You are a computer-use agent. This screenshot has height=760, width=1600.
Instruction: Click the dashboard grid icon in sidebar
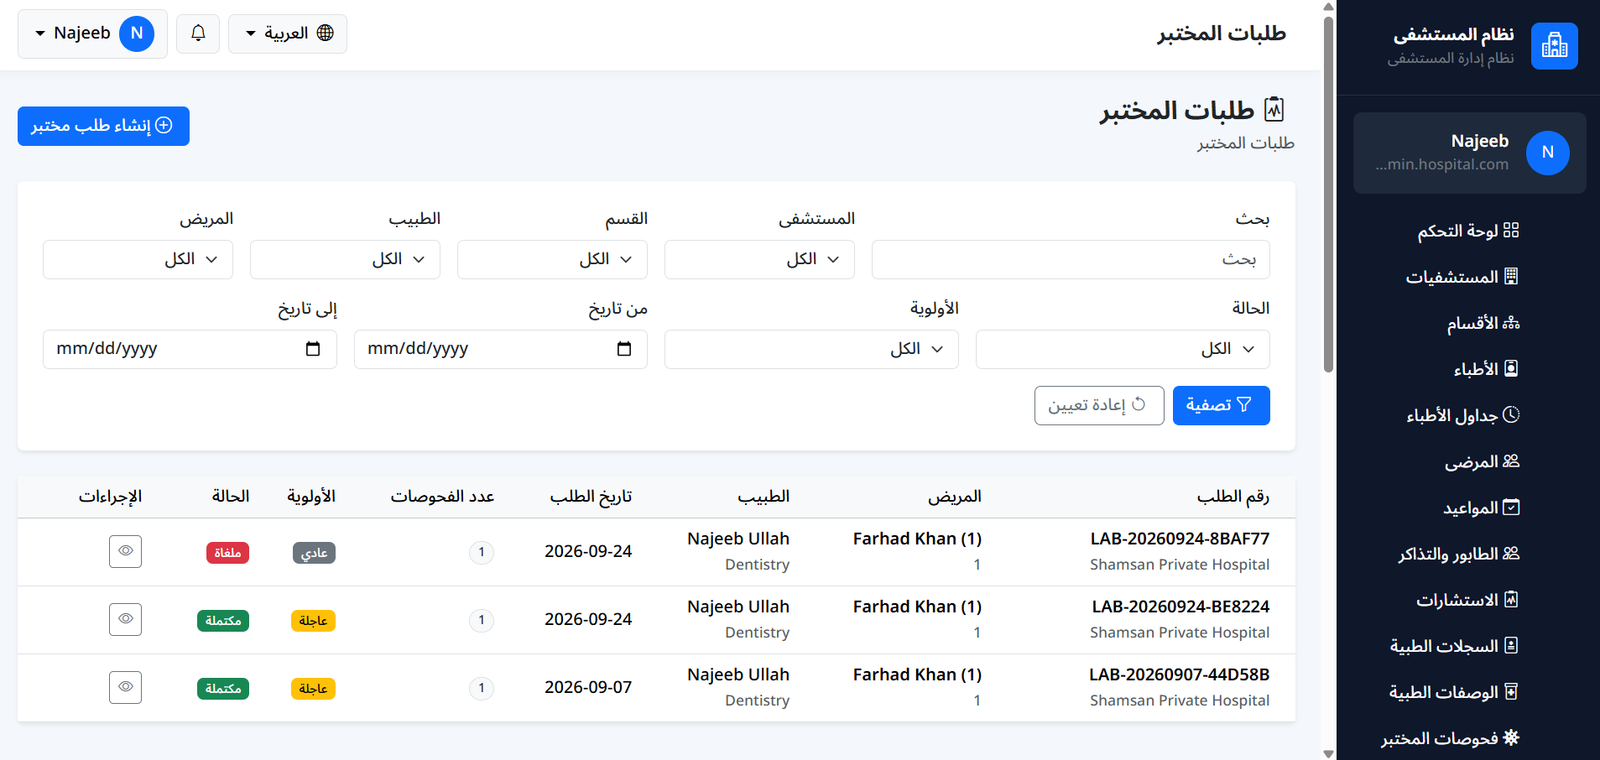pyautogui.click(x=1511, y=230)
